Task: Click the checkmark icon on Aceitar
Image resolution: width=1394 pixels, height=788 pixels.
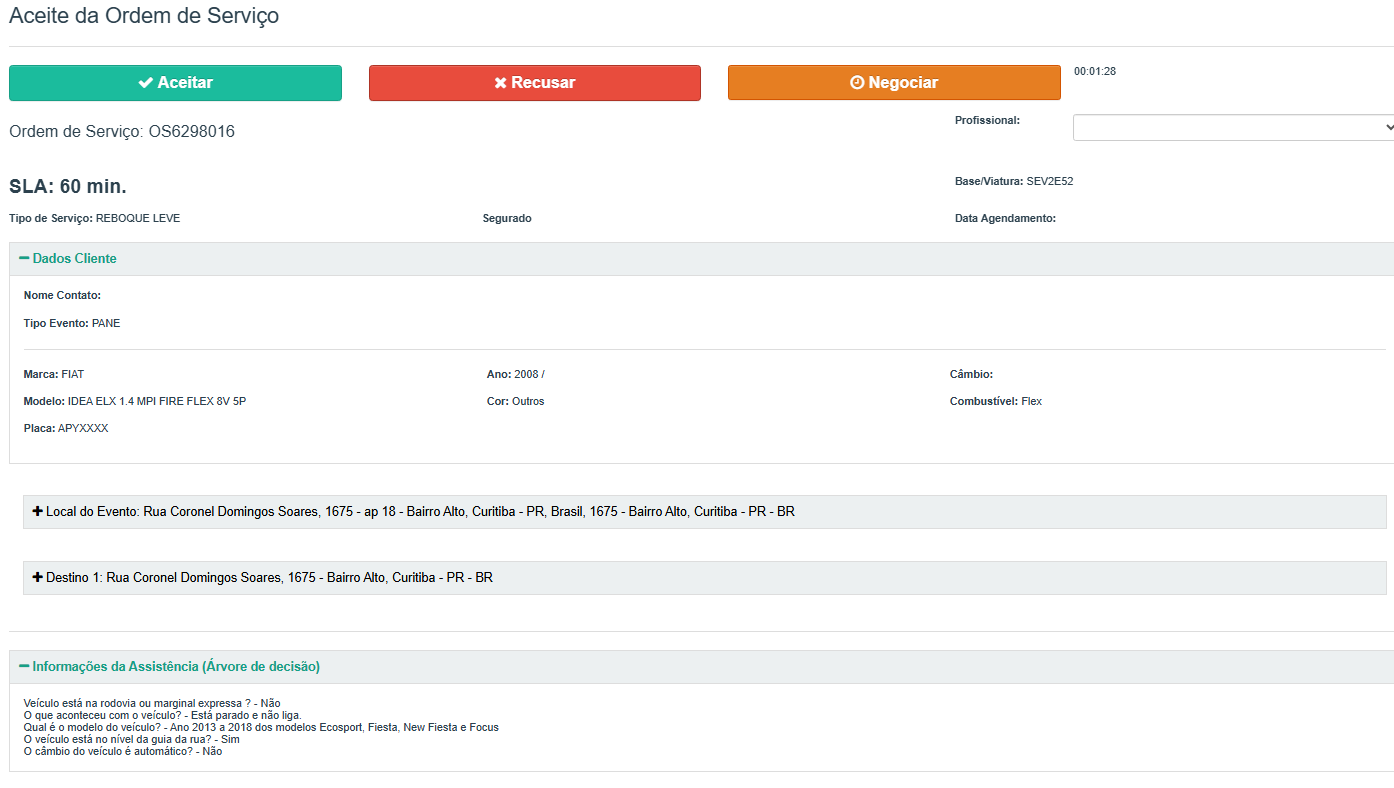Action: [146, 83]
